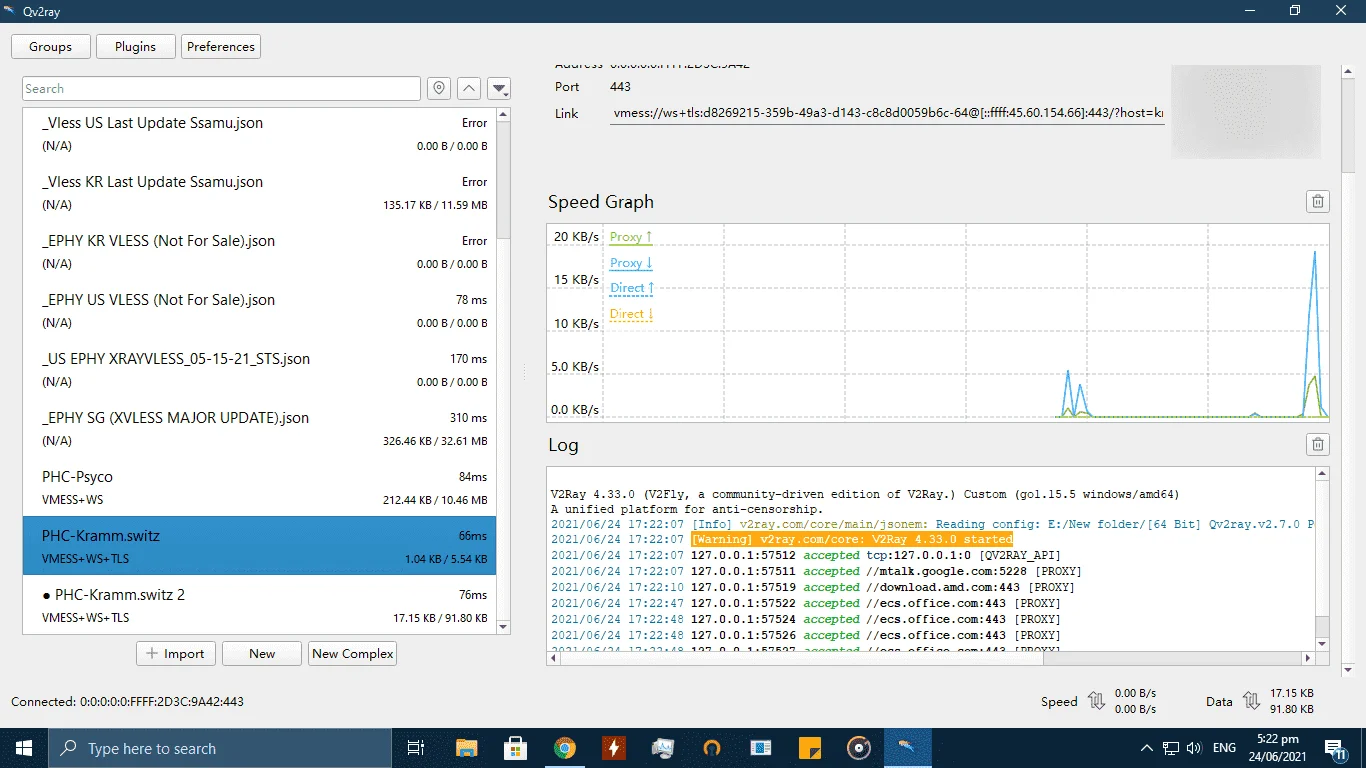Open the Windows Start menu
Screen dimensions: 1366x768
23,748
